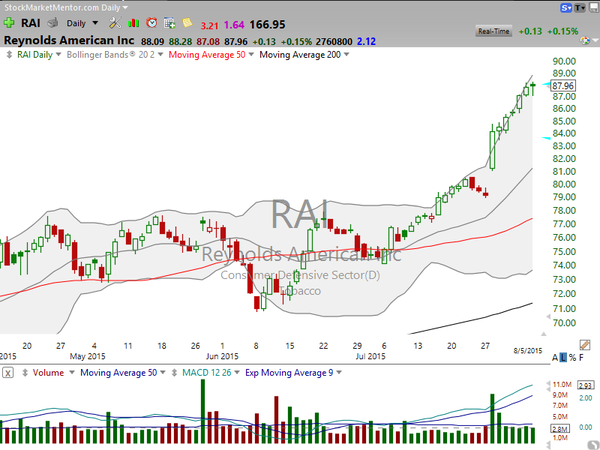Expand the Volume indicator menu
Image resolution: width=600 pixels, height=450 pixels.
click(x=72, y=372)
